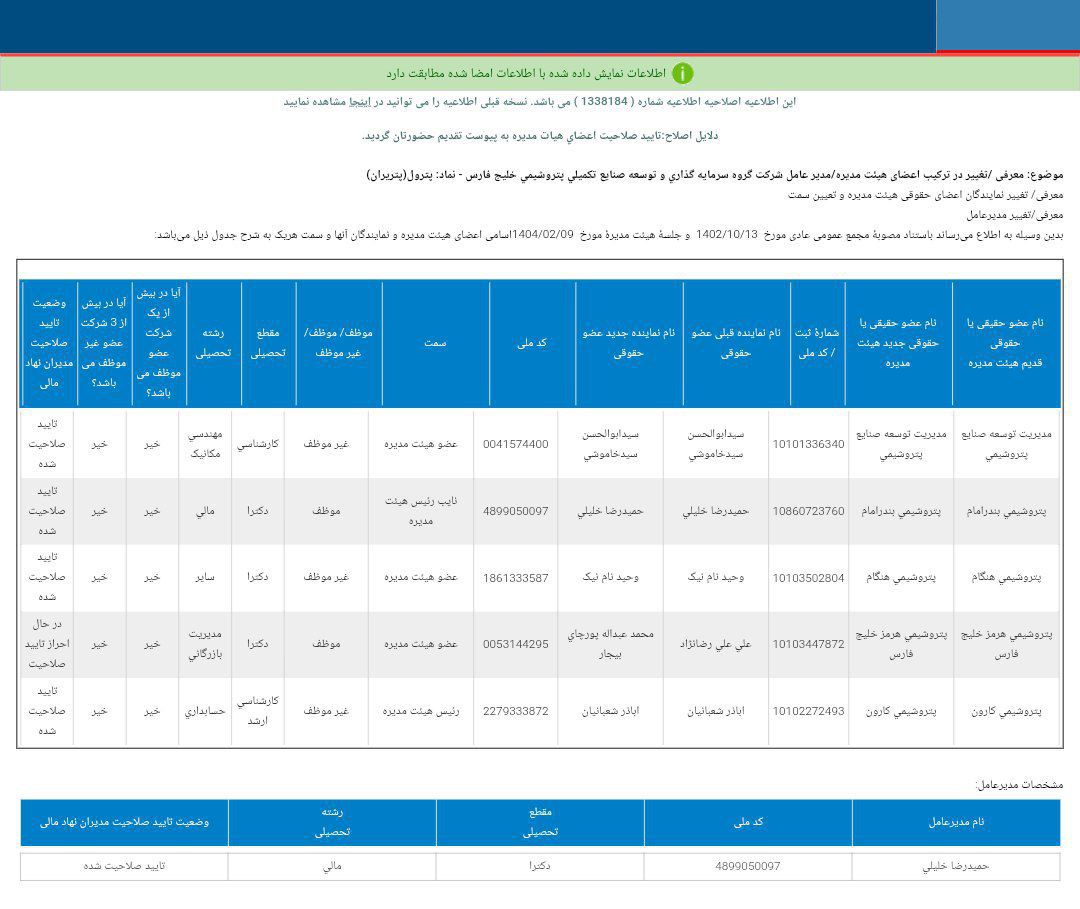
Task: Select national code 4899050097 in the CEO details table
Action: click(747, 866)
